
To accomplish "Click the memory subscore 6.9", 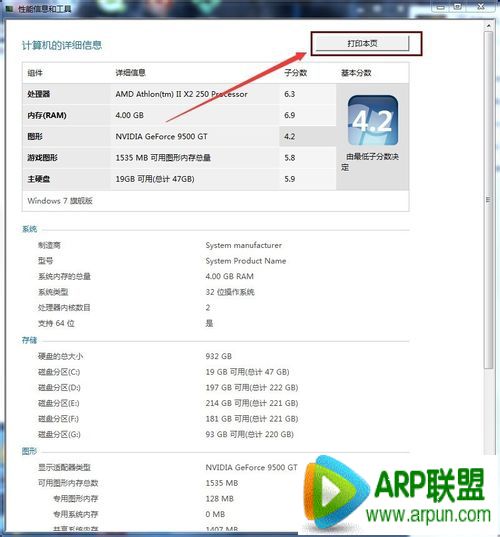I will point(289,115).
